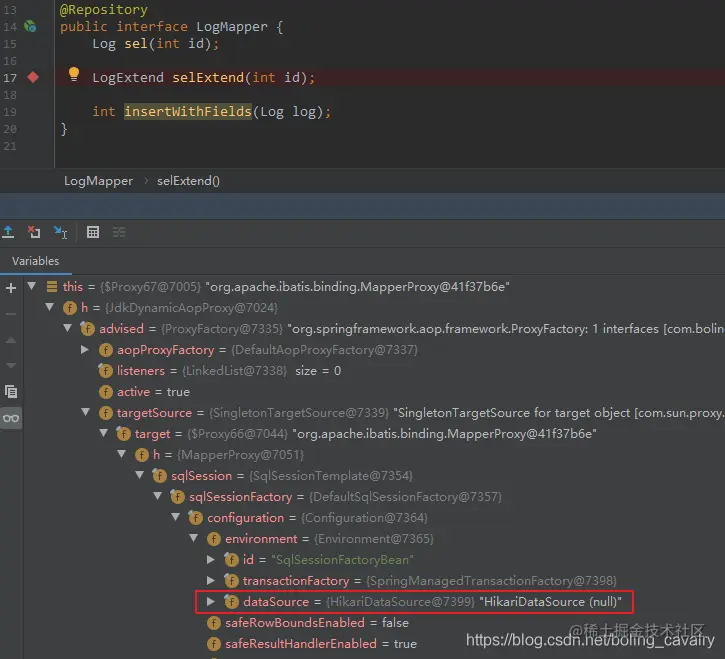725x659 pixels.
Task: Click the lightbulb intention icon on line 17
Action: click(x=74, y=74)
